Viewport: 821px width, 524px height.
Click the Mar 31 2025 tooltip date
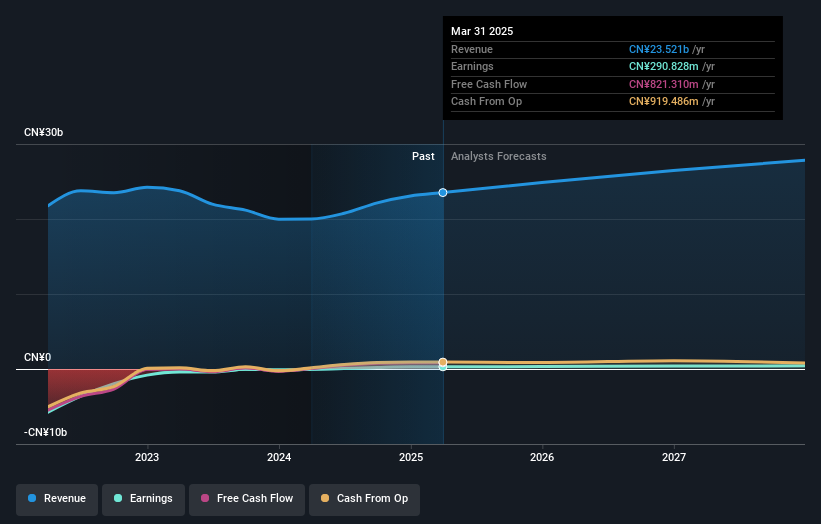tap(482, 31)
